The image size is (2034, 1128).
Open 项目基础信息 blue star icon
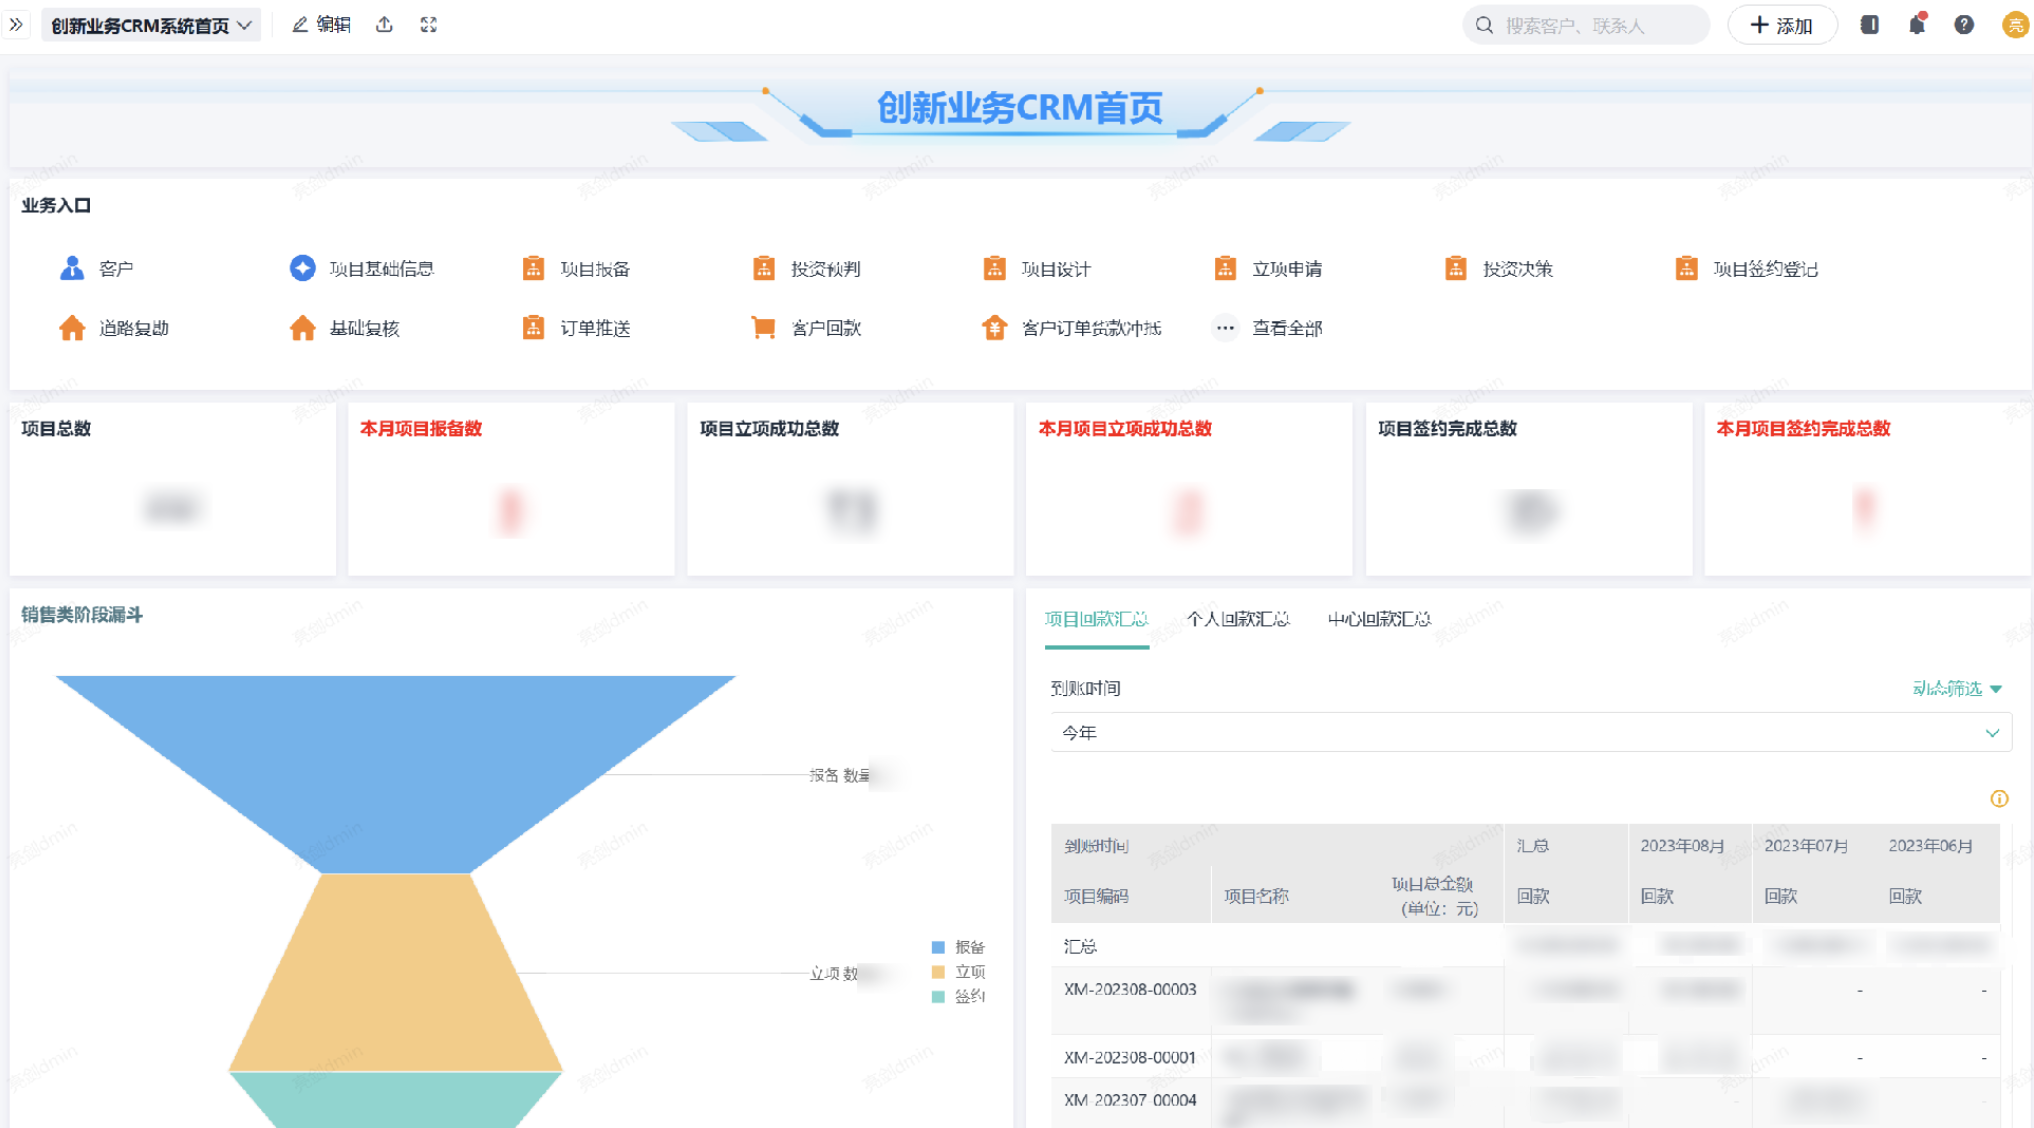[x=302, y=268]
